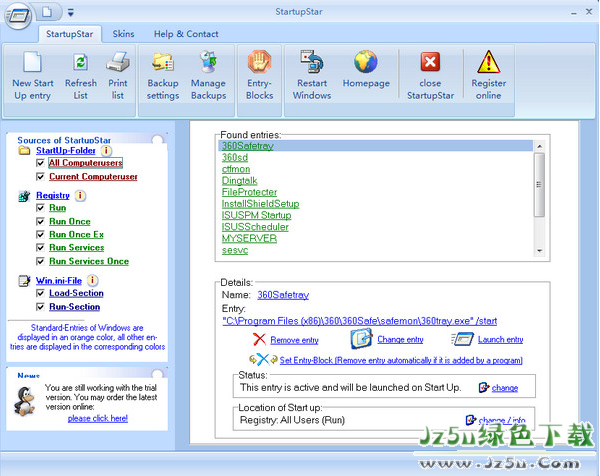The height and width of the screenshot is (476, 600).
Task: Collapse the Sources of StartupStar panel
Action: [x=157, y=139]
